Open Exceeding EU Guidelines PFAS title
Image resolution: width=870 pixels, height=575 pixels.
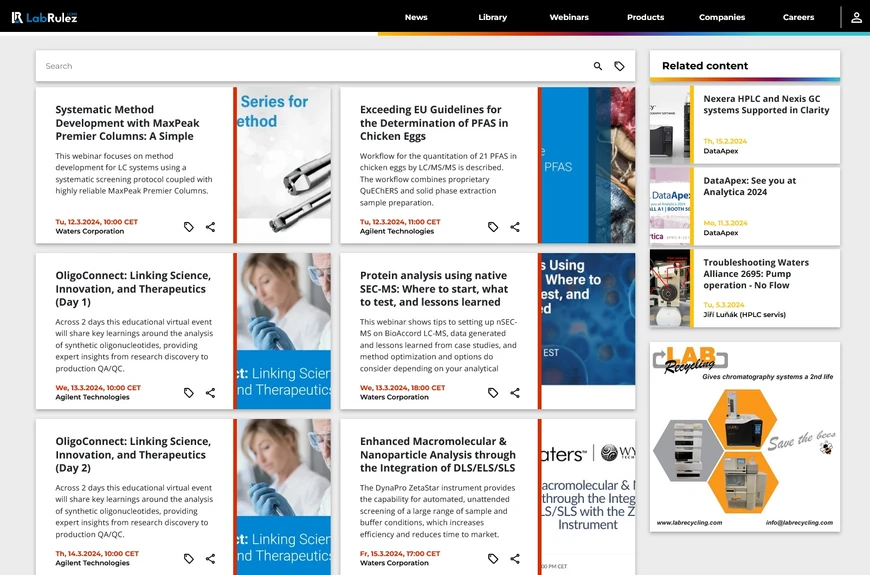click(434, 123)
